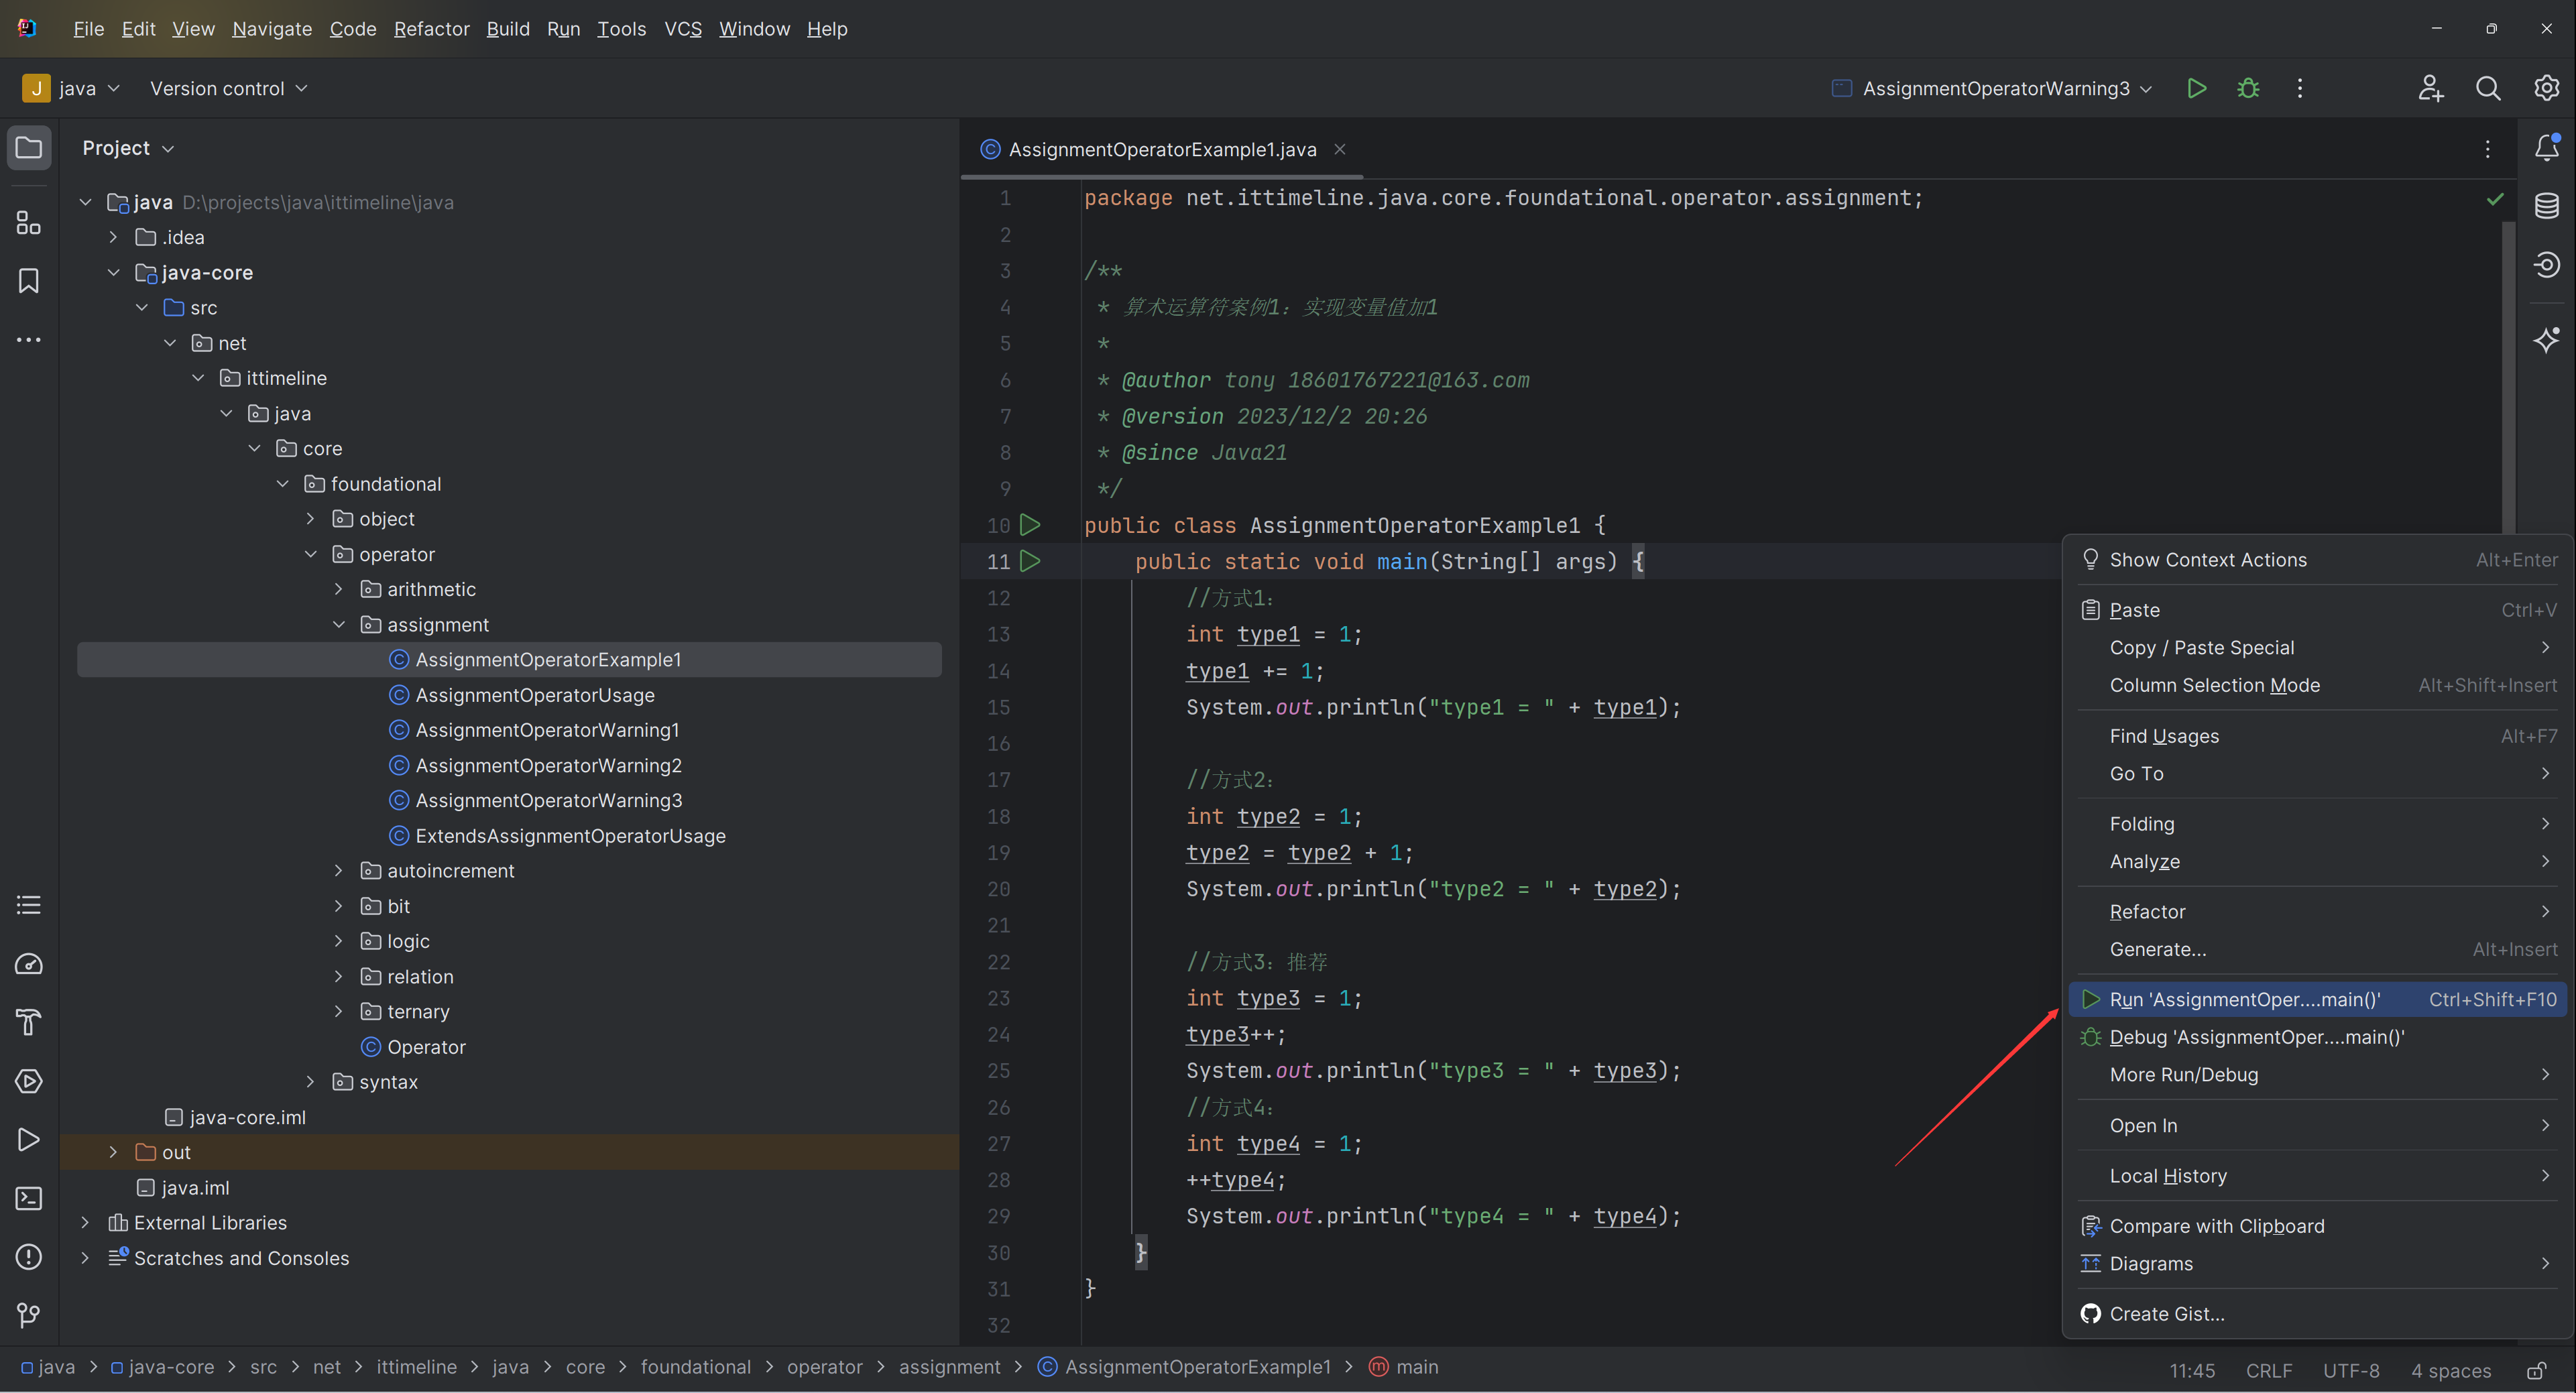Open the File menu

click(x=88, y=29)
